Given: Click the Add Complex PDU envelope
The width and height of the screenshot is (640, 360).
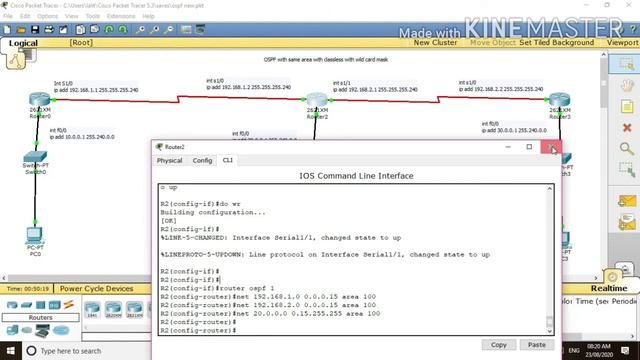Looking at the screenshot, I should click(627, 223).
